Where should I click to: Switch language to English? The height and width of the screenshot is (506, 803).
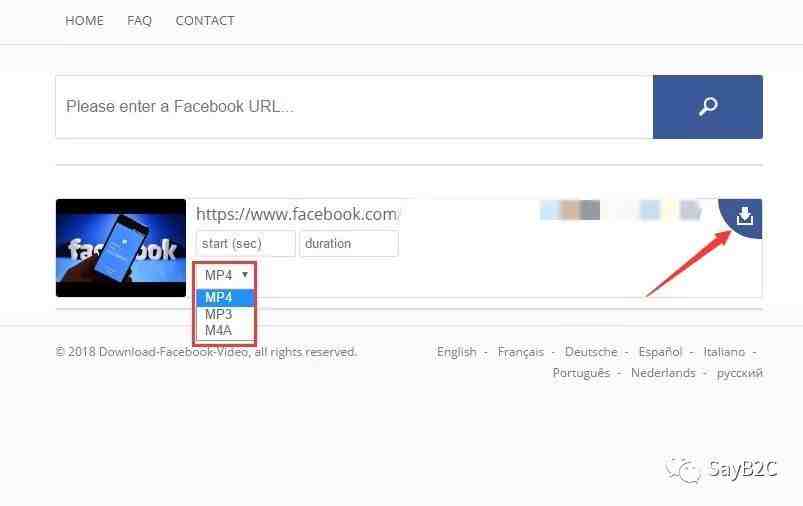coord(456,352)
